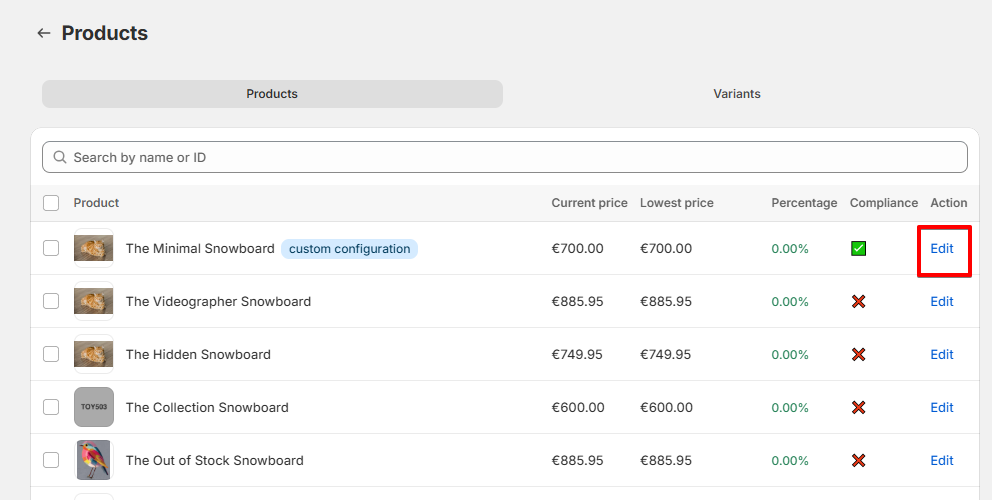Click the red X for Out of Stock Snowboard
992x500 pixels.
[x=859, y=461]
